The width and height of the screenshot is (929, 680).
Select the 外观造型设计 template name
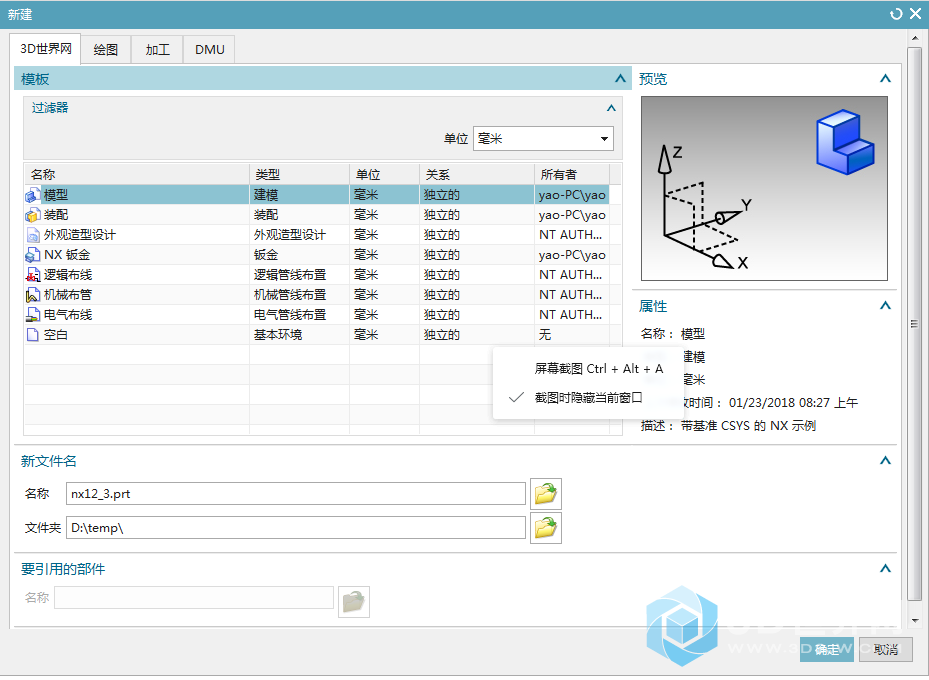tap(79, 235)
